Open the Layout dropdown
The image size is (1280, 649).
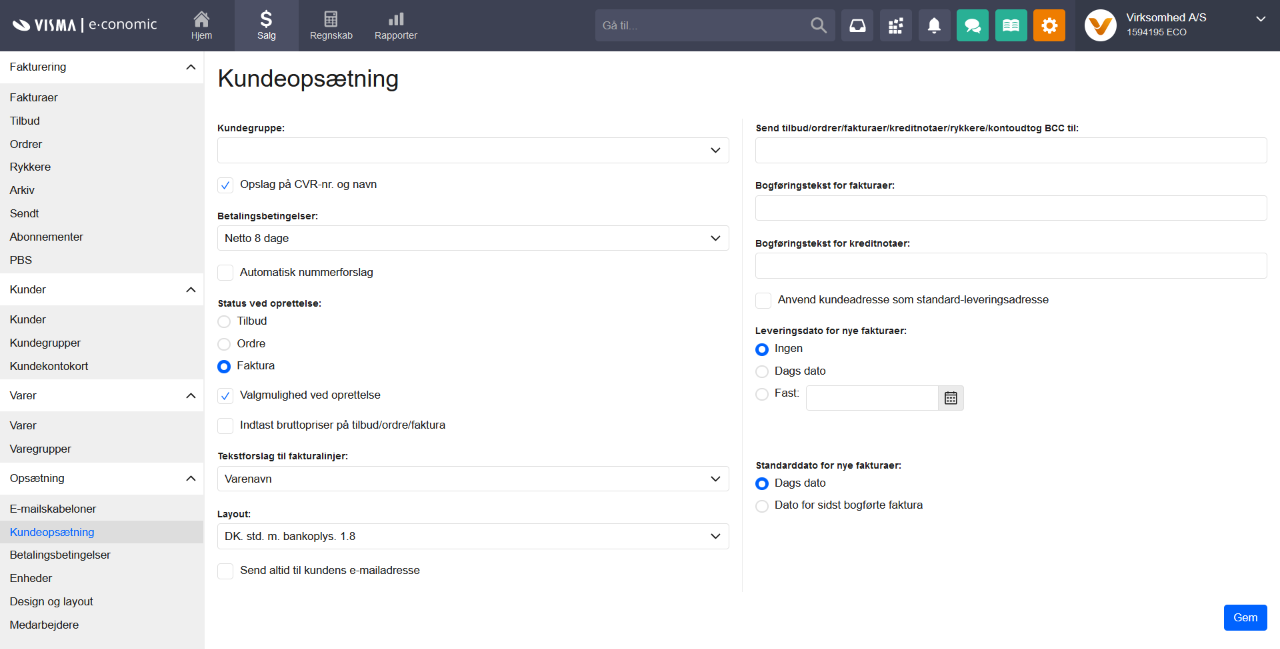tap(472, 537)
